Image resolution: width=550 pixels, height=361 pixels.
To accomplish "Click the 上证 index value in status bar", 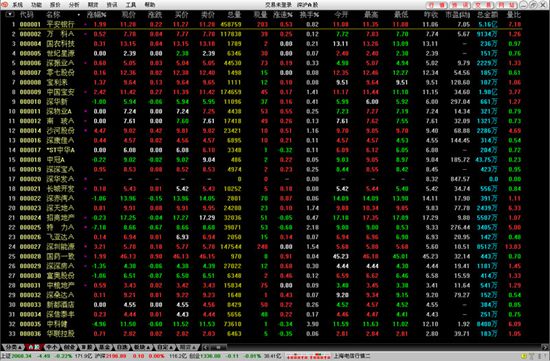I will (x=22, y=356).
